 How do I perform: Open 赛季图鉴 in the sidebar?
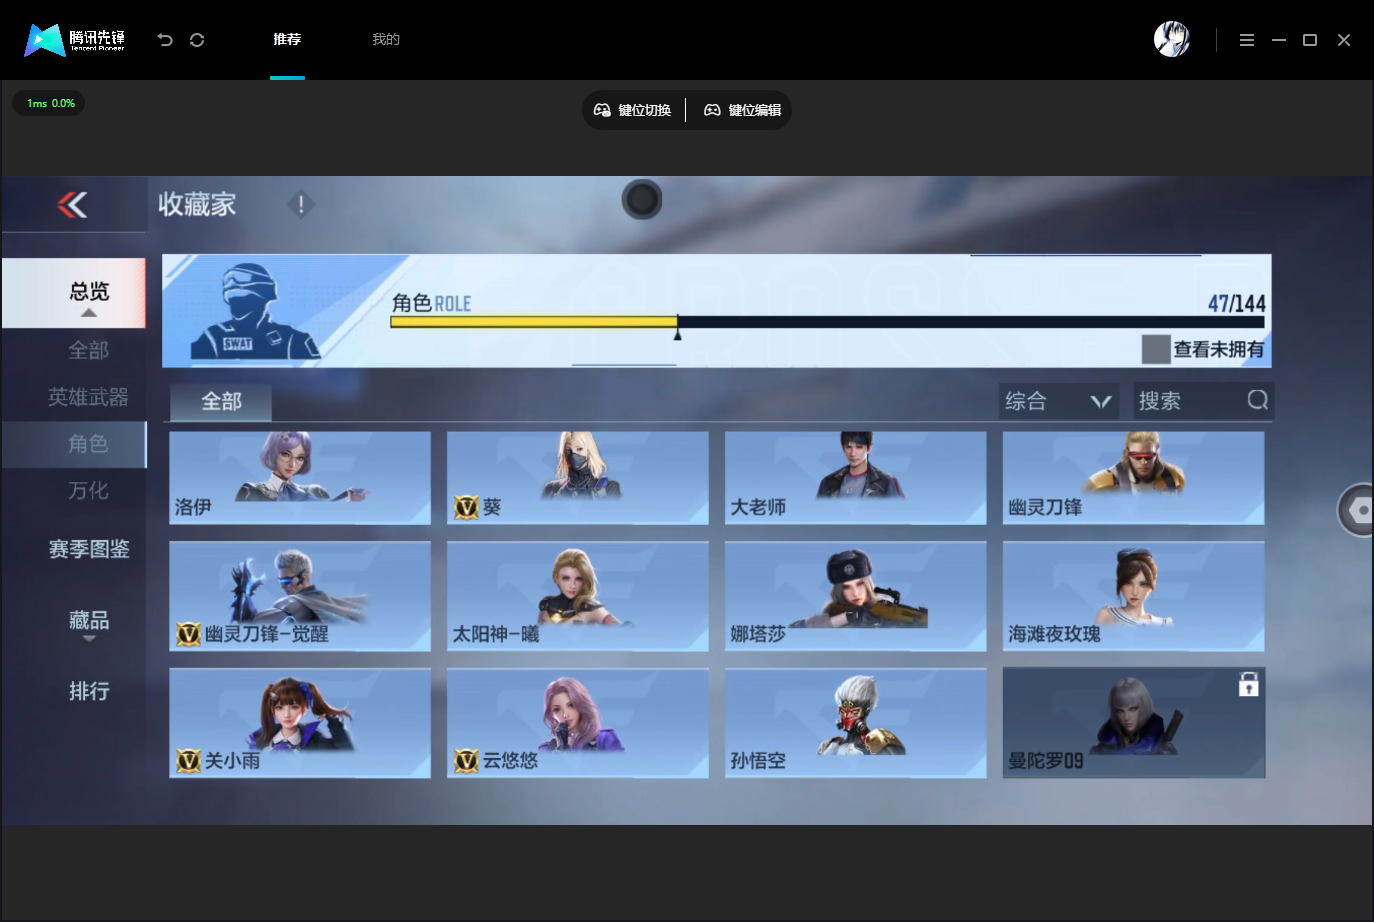[x=89, y=549]
